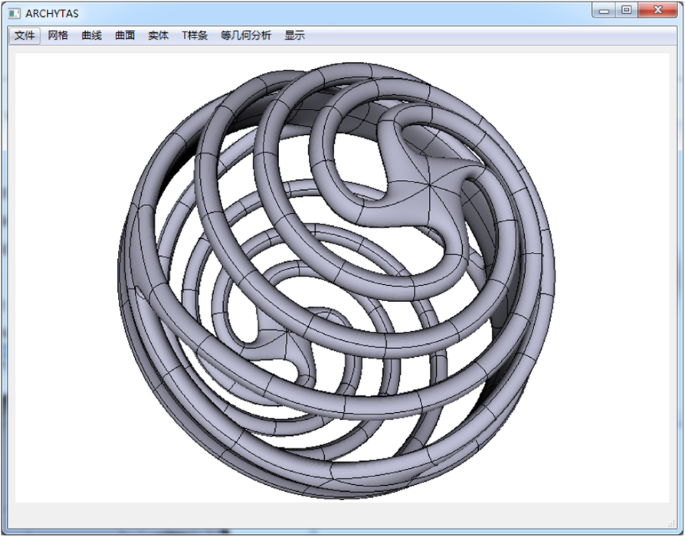685x537 pixels.
Task: Maximize the ARCHYTAS window
Action: tap(627, 10)
